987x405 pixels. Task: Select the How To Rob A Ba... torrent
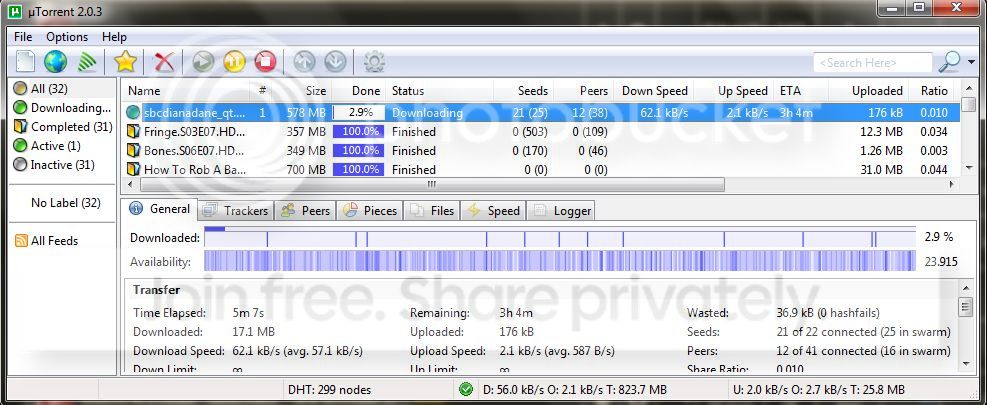541,169
